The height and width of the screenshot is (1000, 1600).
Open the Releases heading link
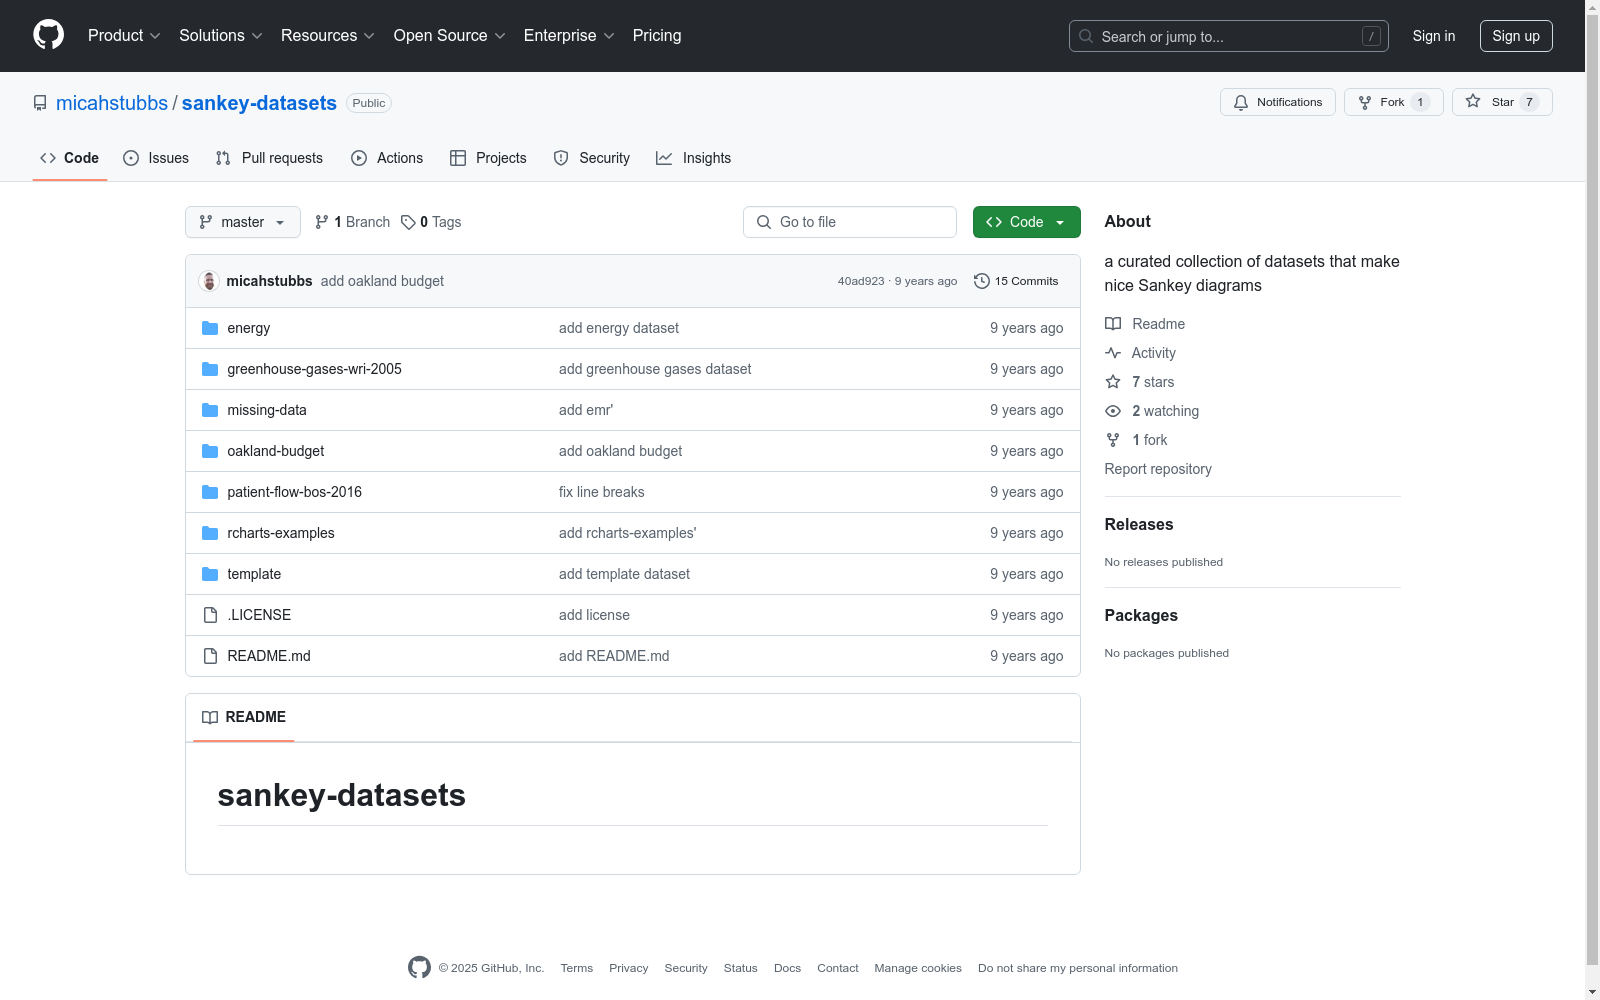[1139, 525]
